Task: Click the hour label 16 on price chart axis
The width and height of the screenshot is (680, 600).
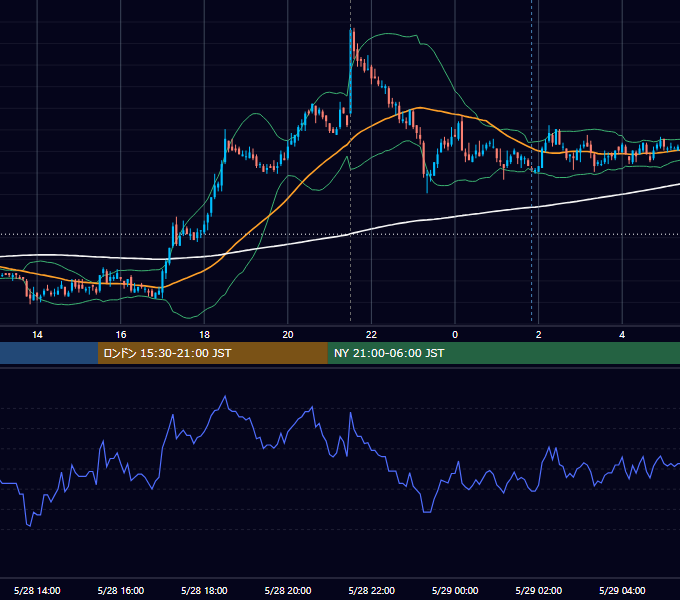Action: pos(121,335)
